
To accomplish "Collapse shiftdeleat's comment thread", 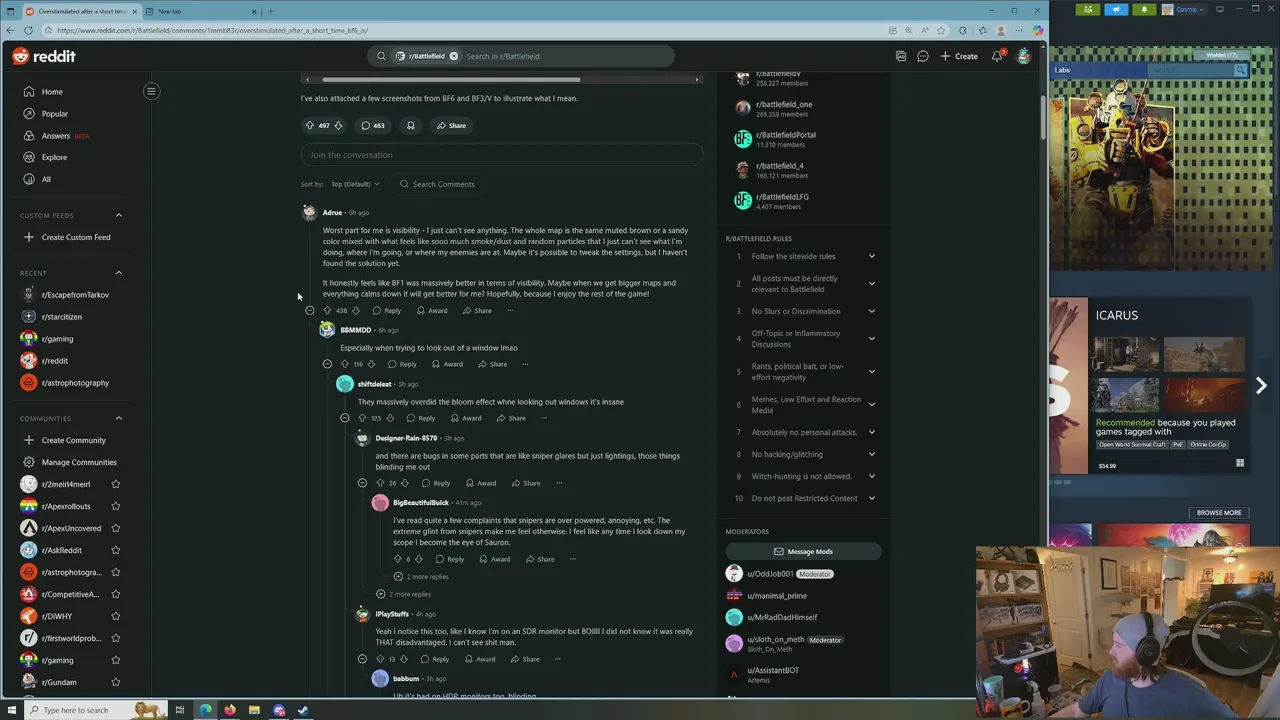I will tap(345, 418).
